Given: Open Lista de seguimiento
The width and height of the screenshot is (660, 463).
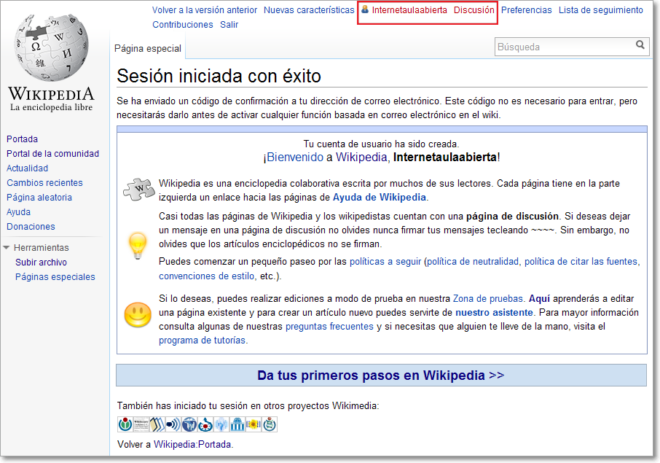Looking at the screenshot, I should coord(601,10).
